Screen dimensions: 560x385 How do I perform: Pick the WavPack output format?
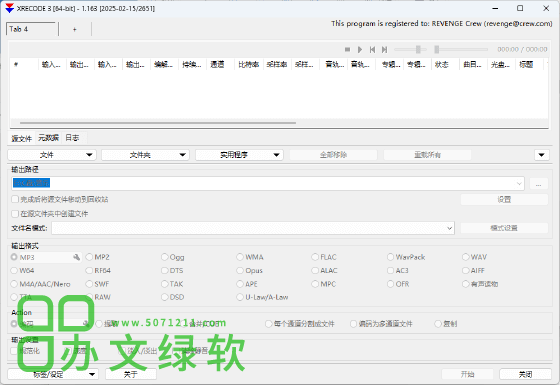tap(406, 257)
